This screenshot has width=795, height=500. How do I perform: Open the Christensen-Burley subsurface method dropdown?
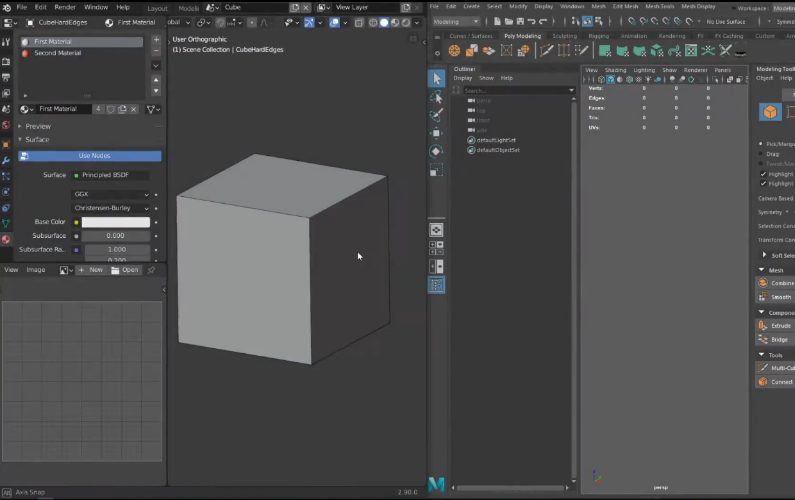pyautogui.click(x=111, y=208)
